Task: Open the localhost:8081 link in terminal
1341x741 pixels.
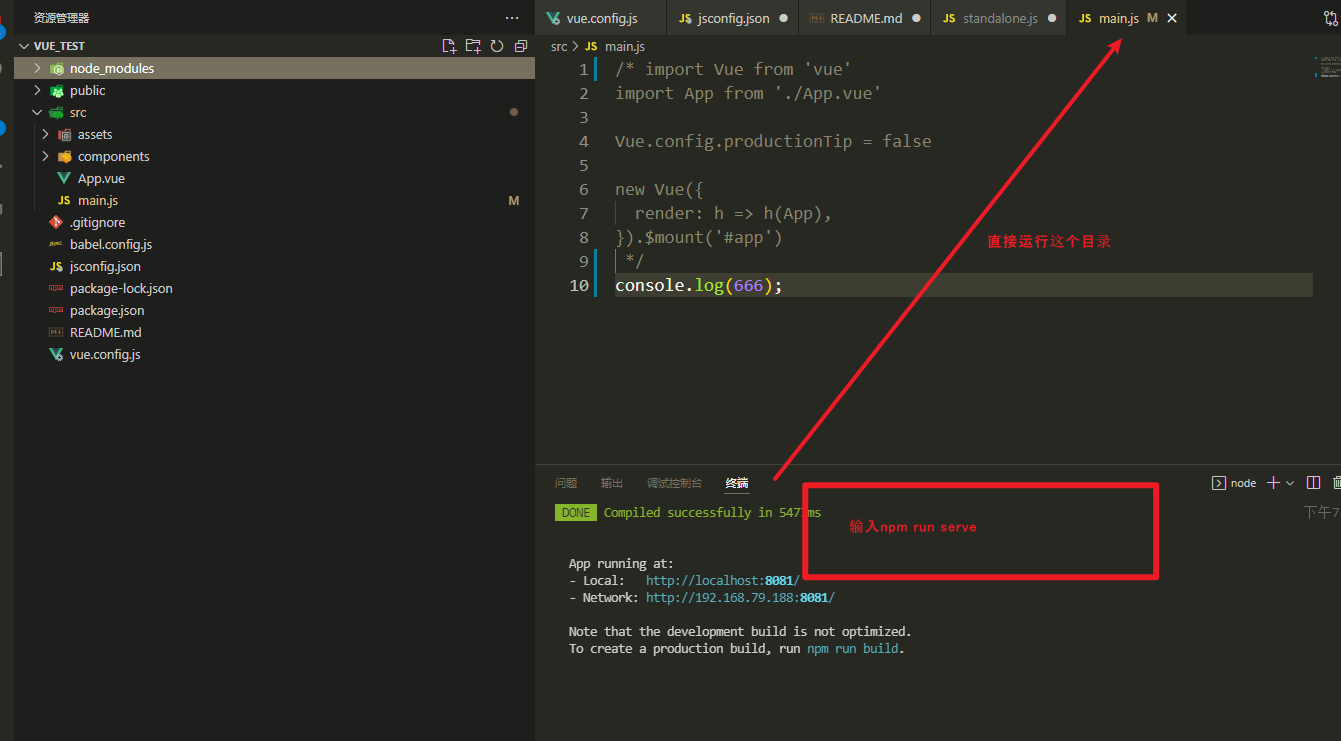Action: pyautogui.click(x=722, y=580)
